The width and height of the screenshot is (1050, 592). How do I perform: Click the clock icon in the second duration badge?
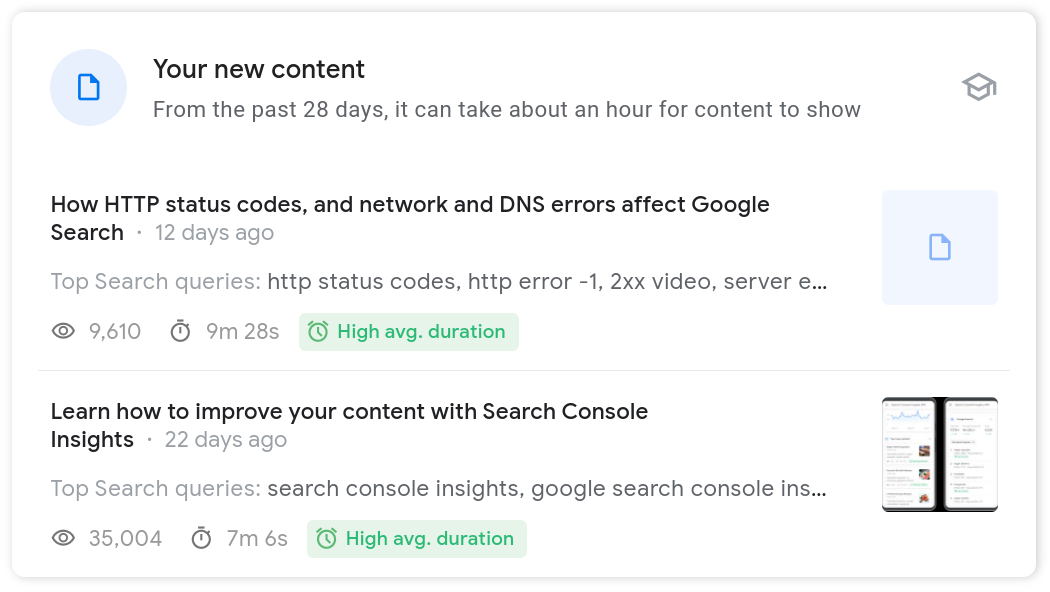pos(329,538)
